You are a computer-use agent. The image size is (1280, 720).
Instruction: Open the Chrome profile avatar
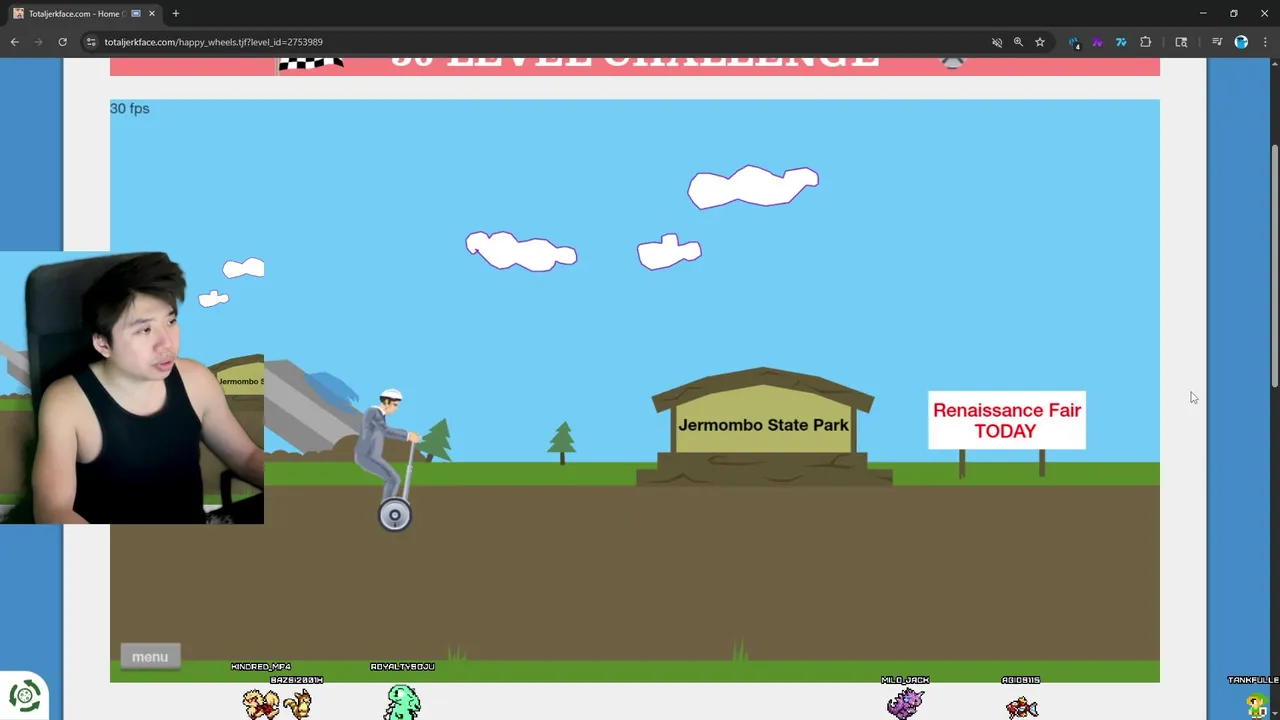[x=1241, y=42]
